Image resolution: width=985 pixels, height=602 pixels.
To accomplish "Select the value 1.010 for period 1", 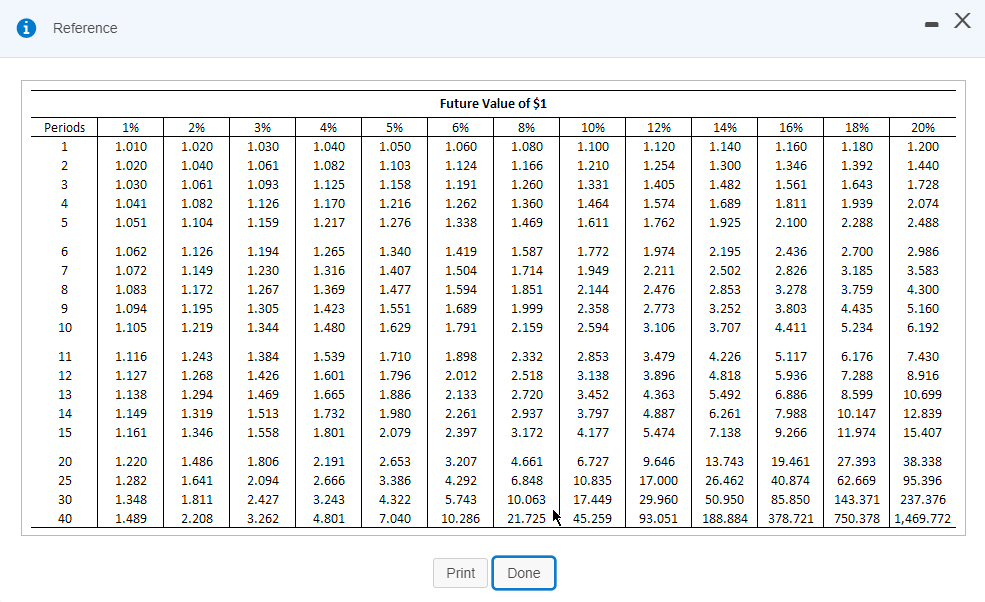I will point(130,145).
